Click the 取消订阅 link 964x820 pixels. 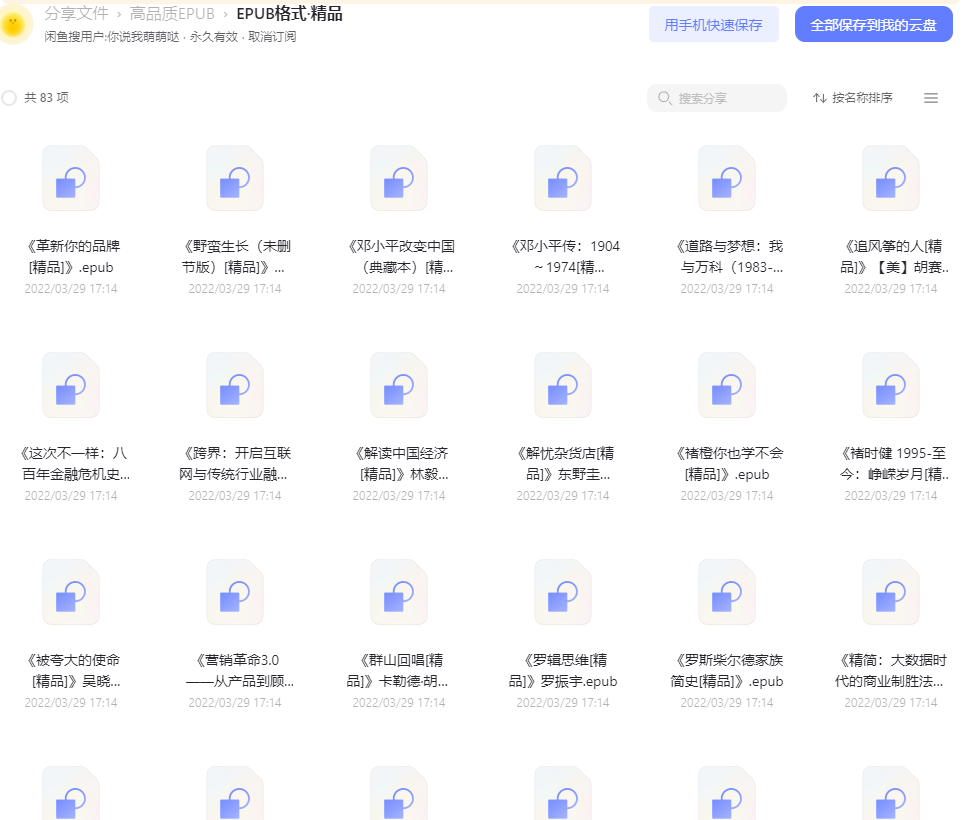272,37
